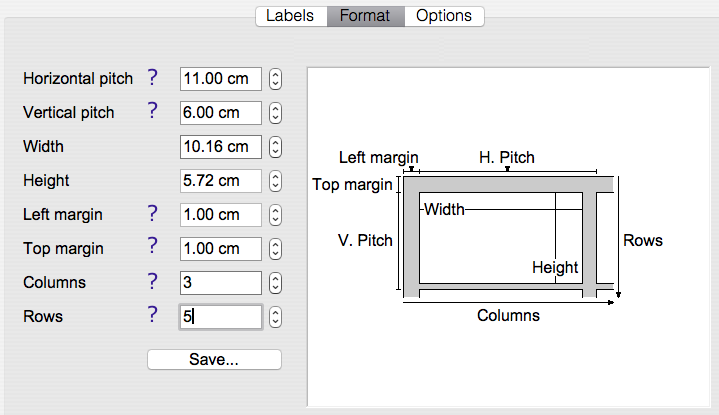Open the Left margin help question mark
Screen dimensions: 719x415
[153, 213]
